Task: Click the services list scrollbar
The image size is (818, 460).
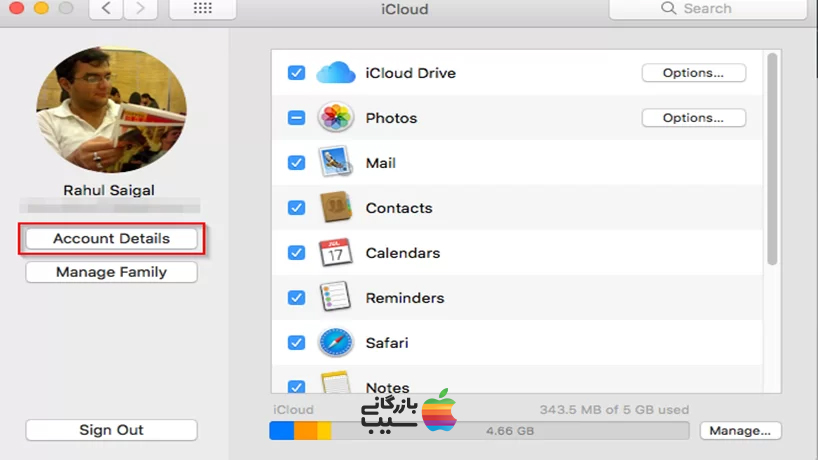Action: pos(772,159)
